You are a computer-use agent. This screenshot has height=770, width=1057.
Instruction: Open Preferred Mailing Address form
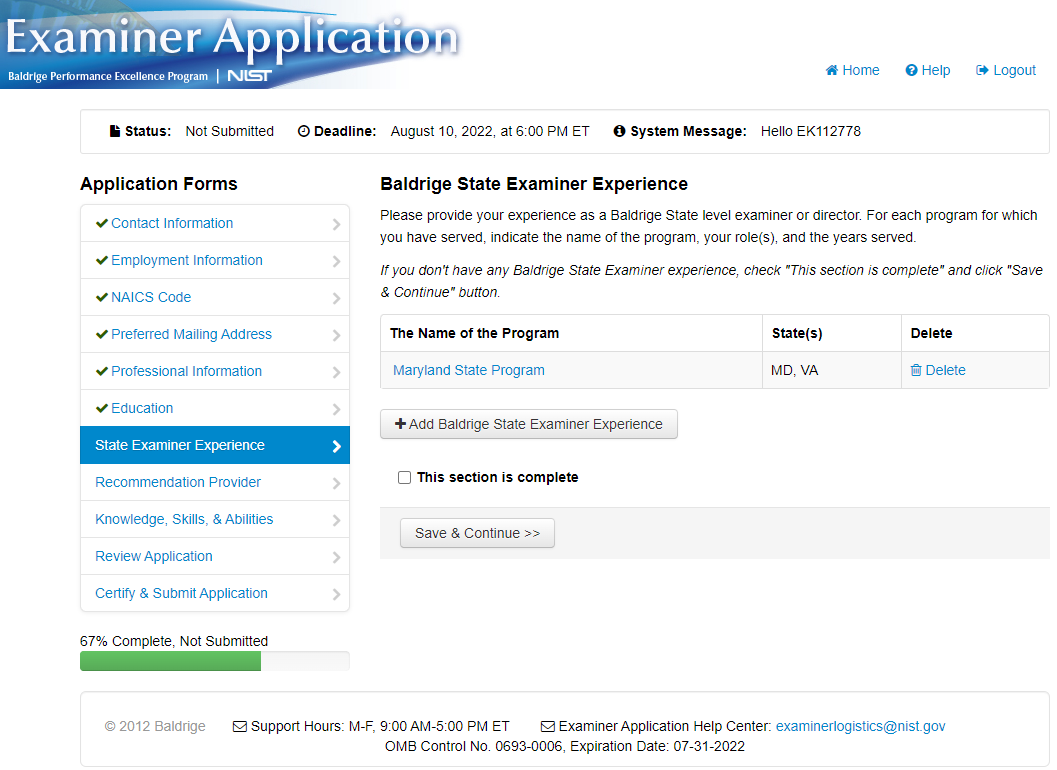[x=214, y=334]
